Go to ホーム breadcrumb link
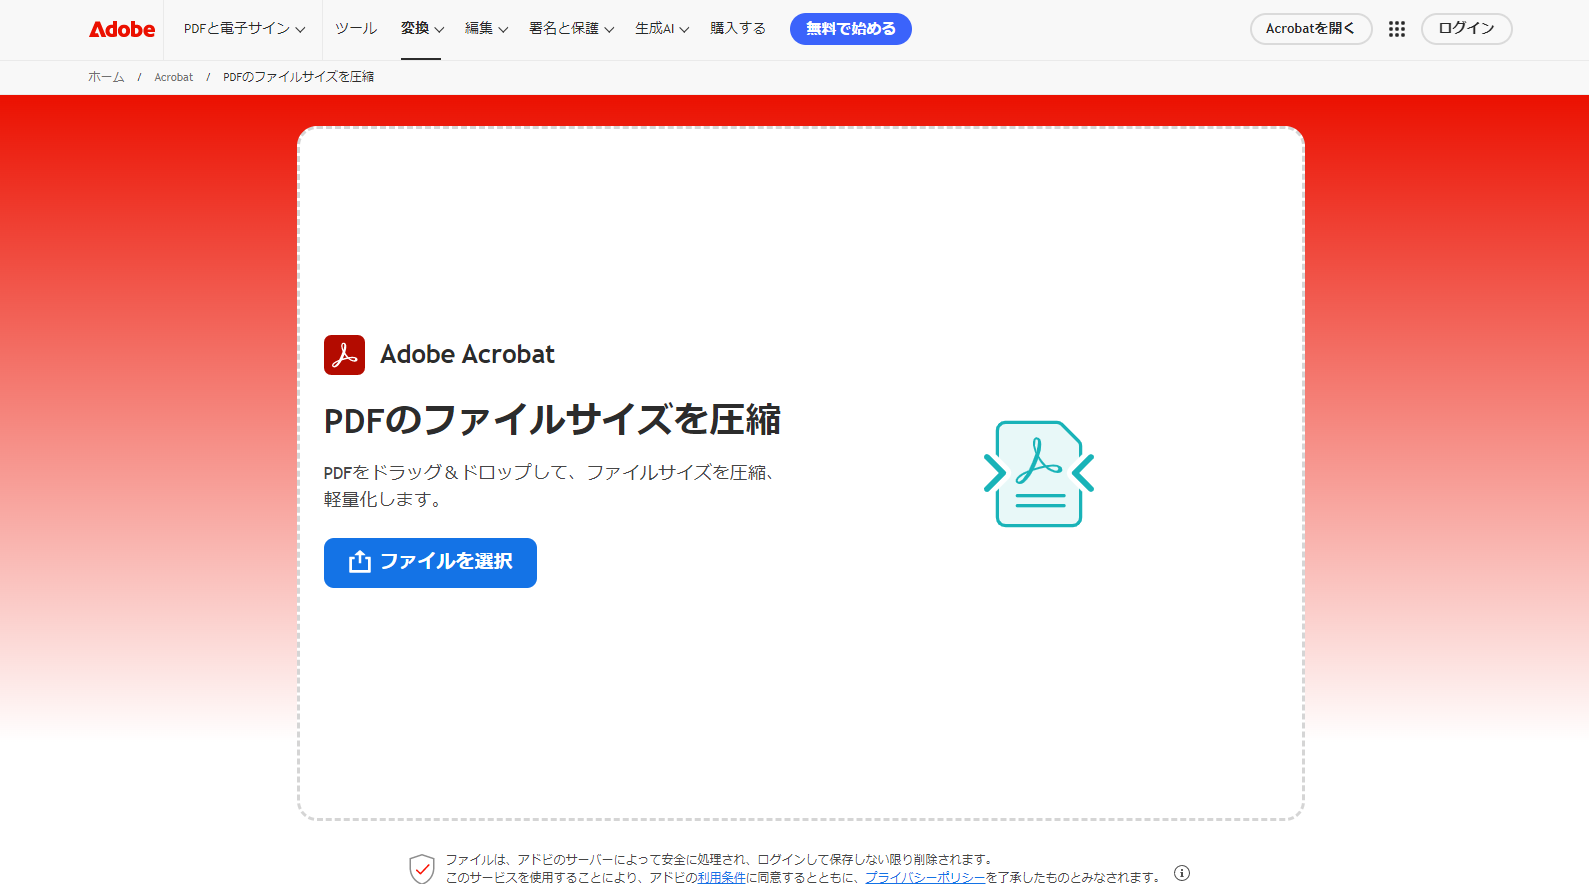The image size is (1589, 884). [x=106, y=77]
